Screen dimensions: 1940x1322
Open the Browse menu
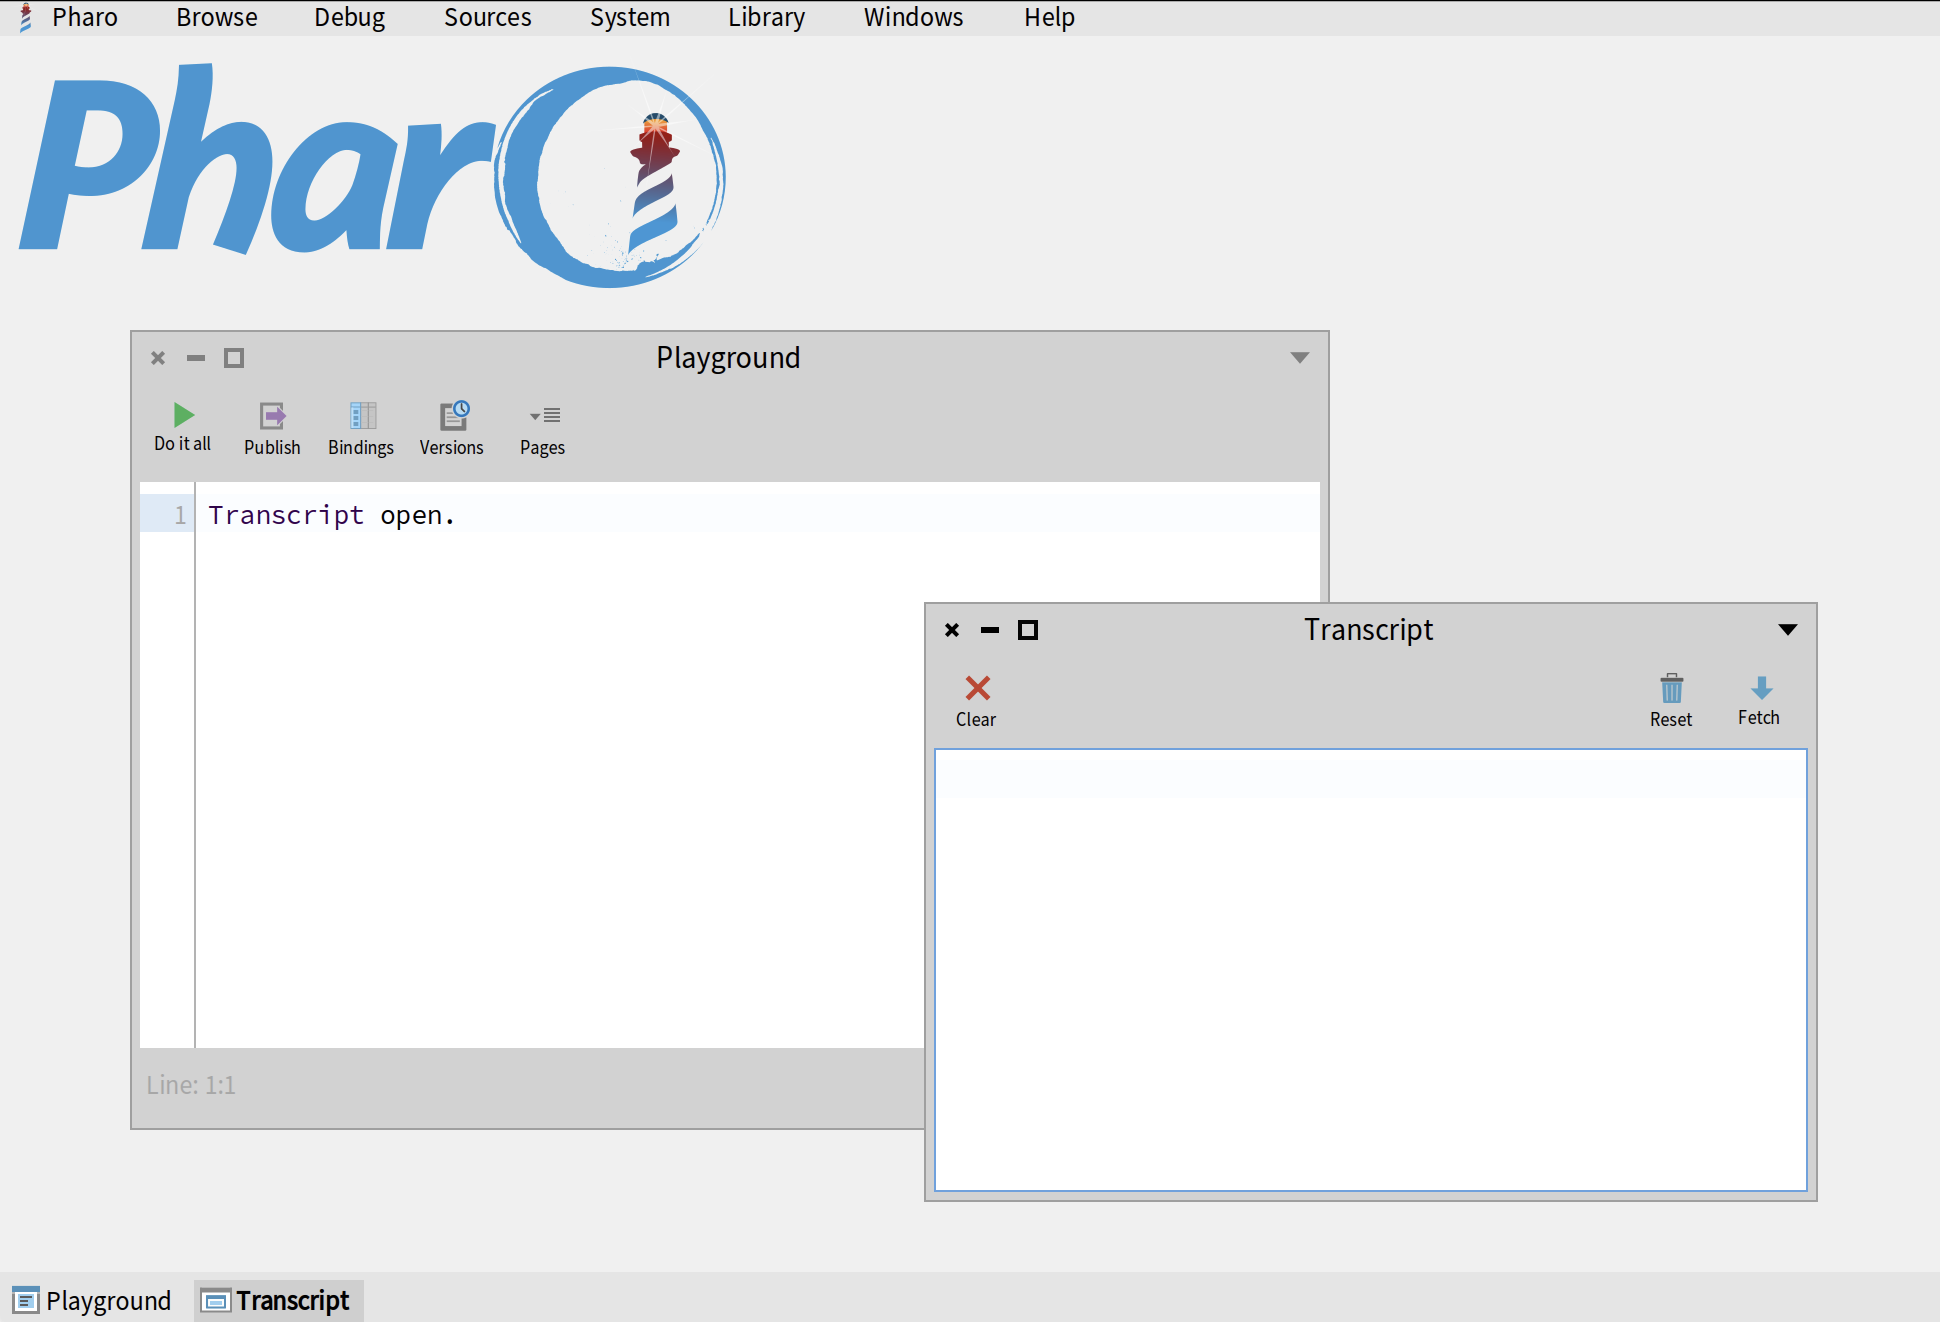coord(216,17)
